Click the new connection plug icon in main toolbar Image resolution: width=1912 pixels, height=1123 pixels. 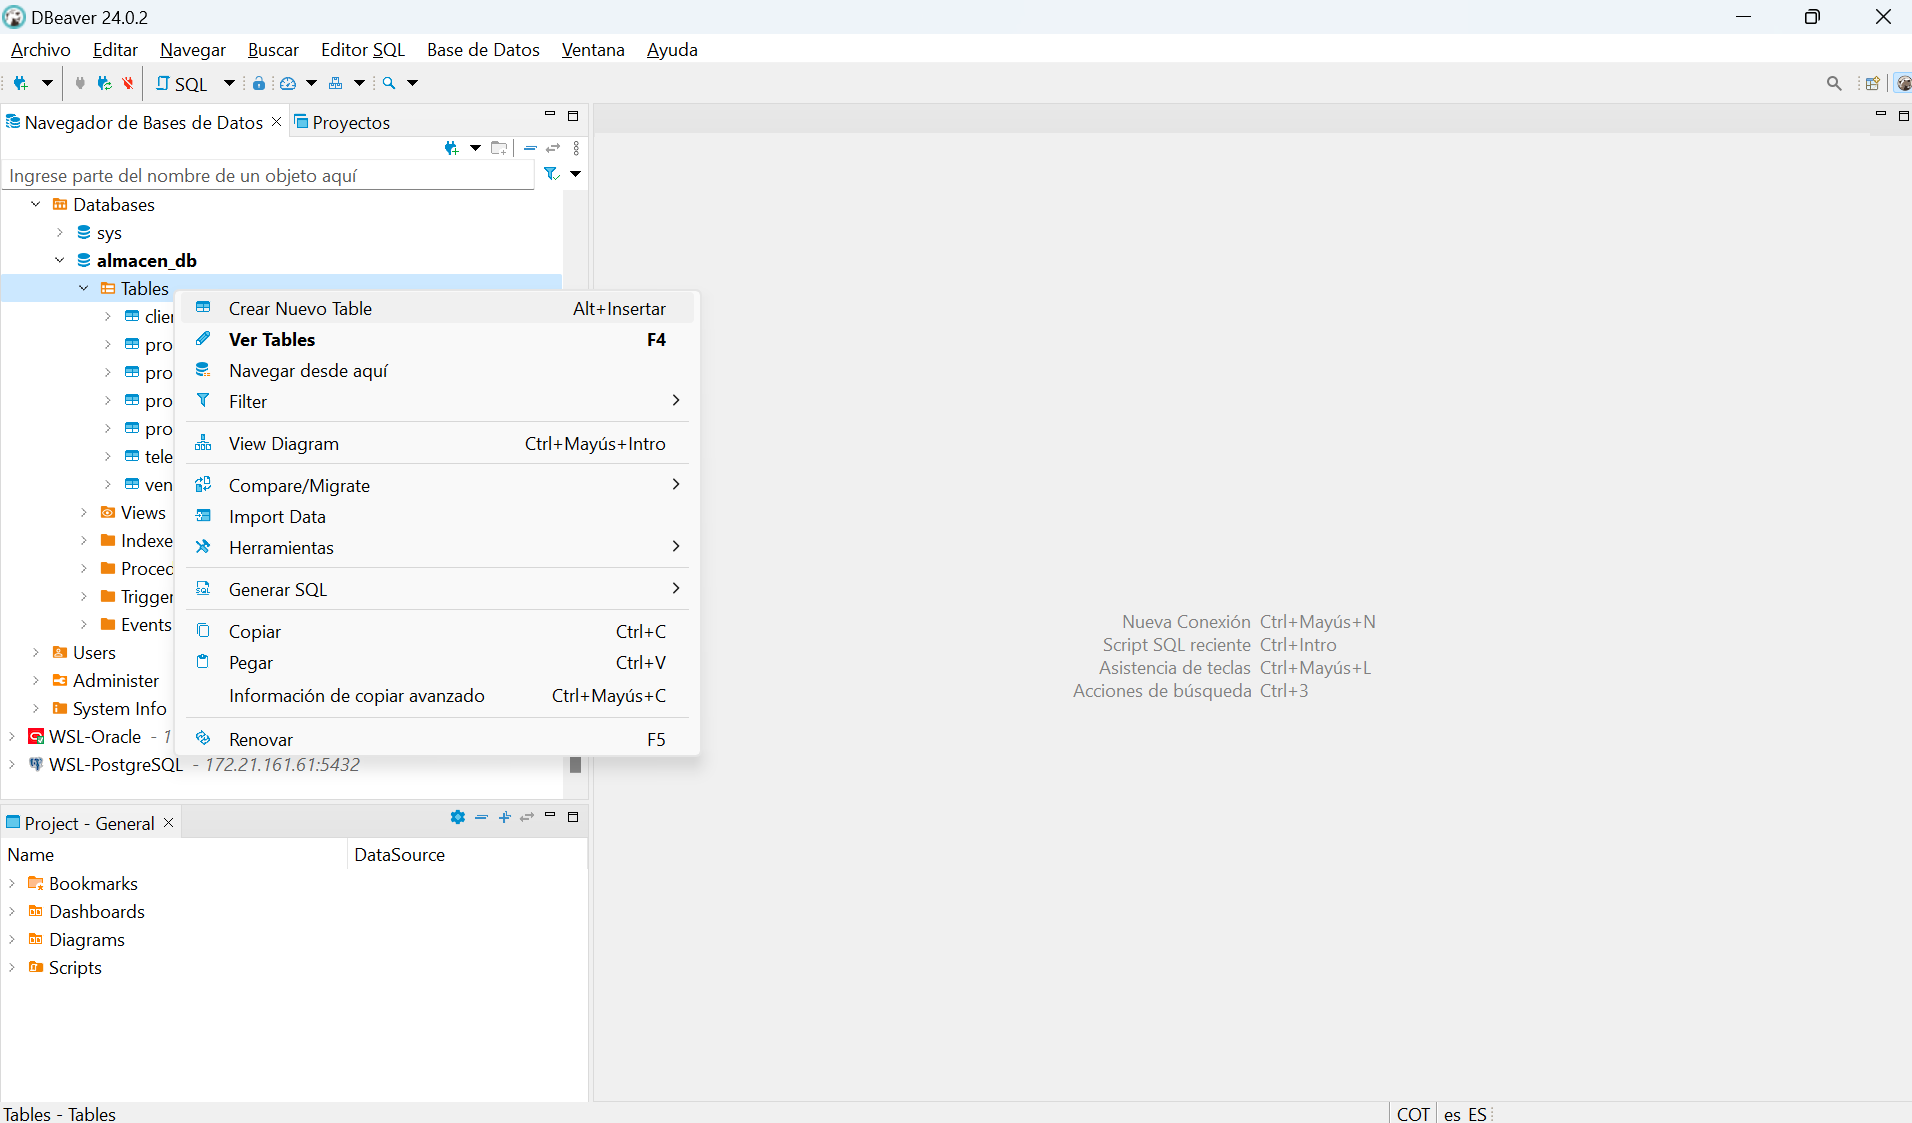click(20, 83)
